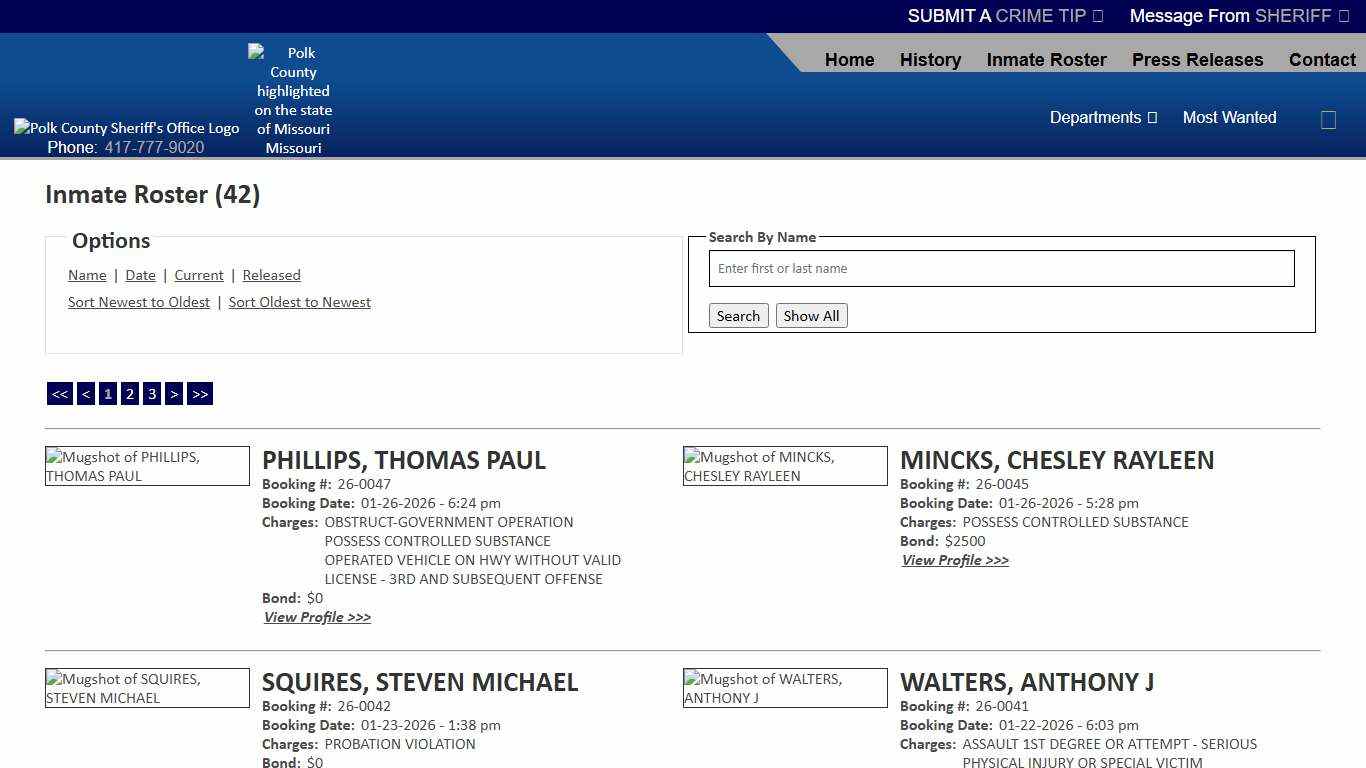Select Released filter option
The width and height of the screenshot is (1366, 768).
[271, 275]
